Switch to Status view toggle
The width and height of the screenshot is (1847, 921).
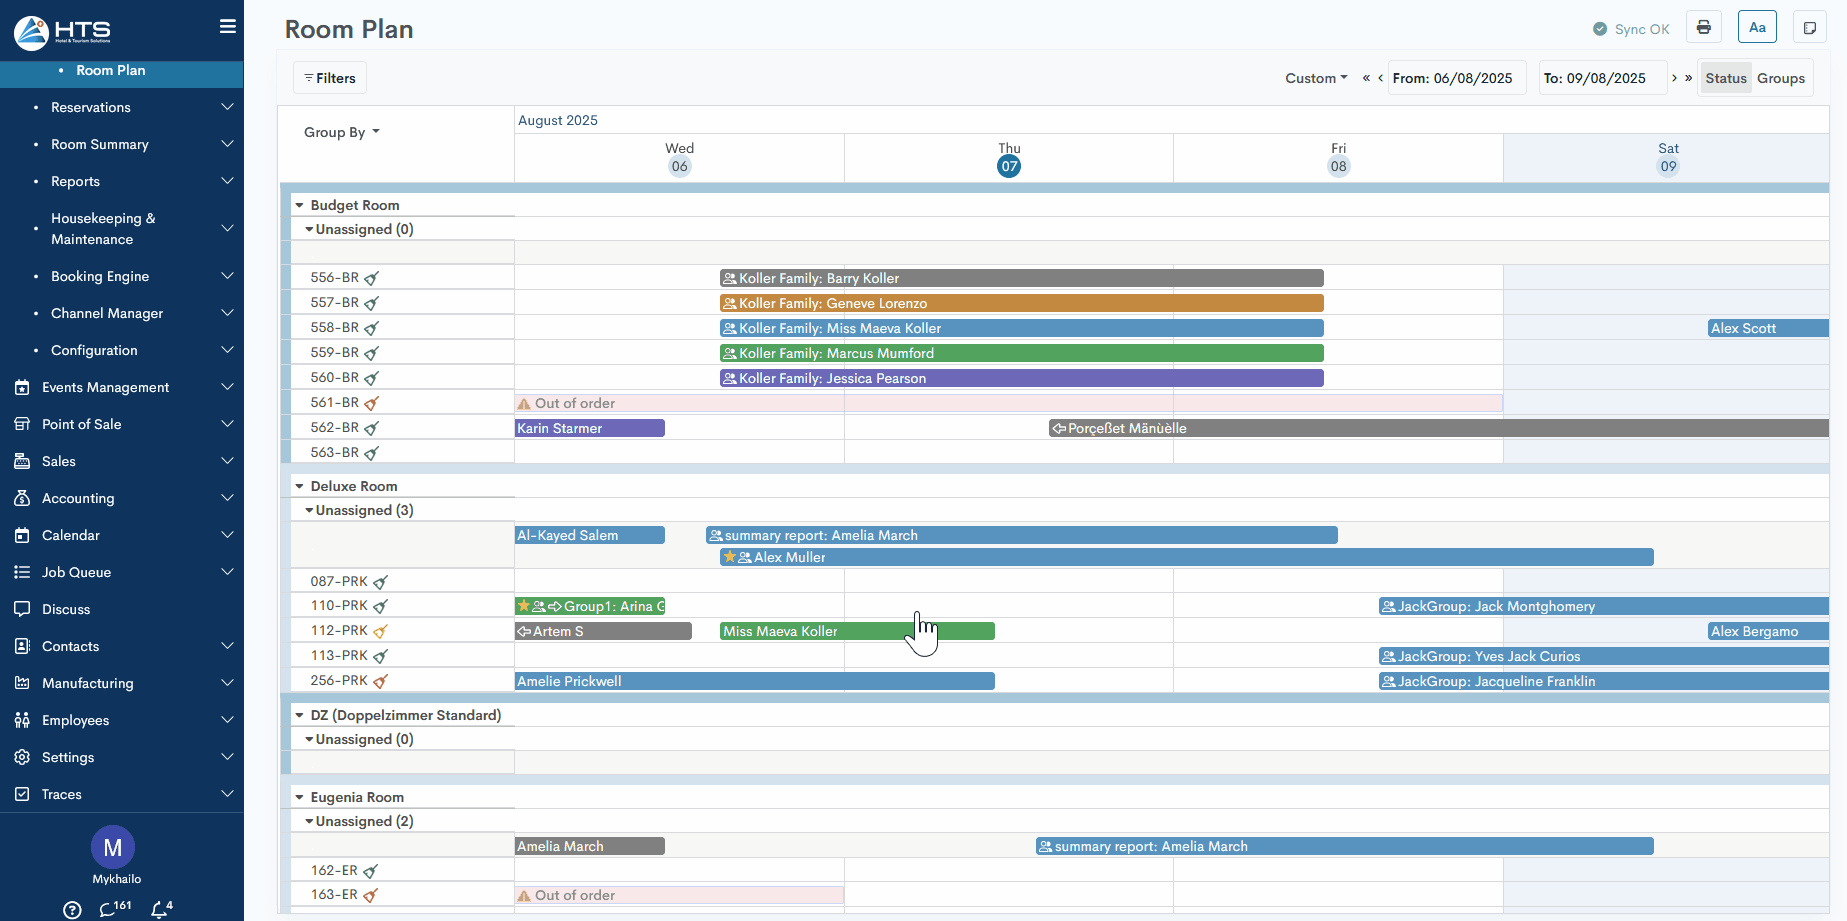(1725, 78)
